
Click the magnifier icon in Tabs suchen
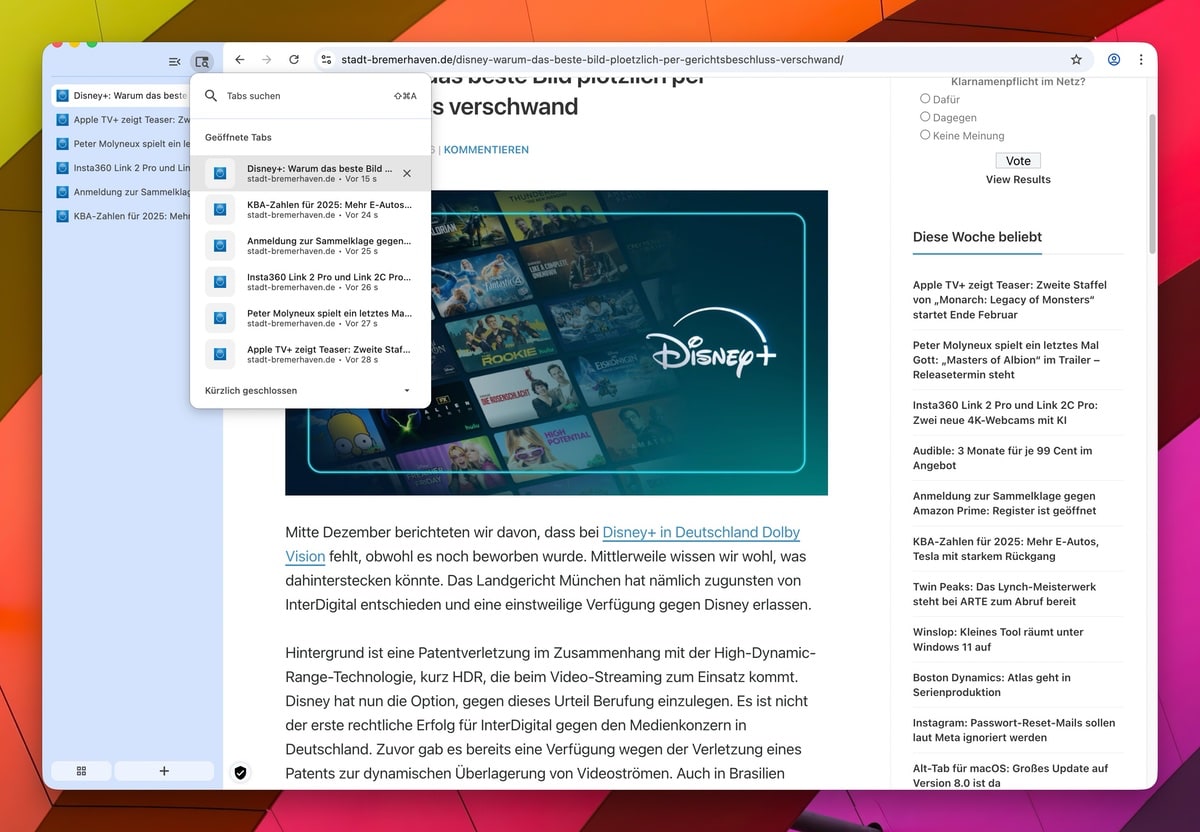click(211, 96)
